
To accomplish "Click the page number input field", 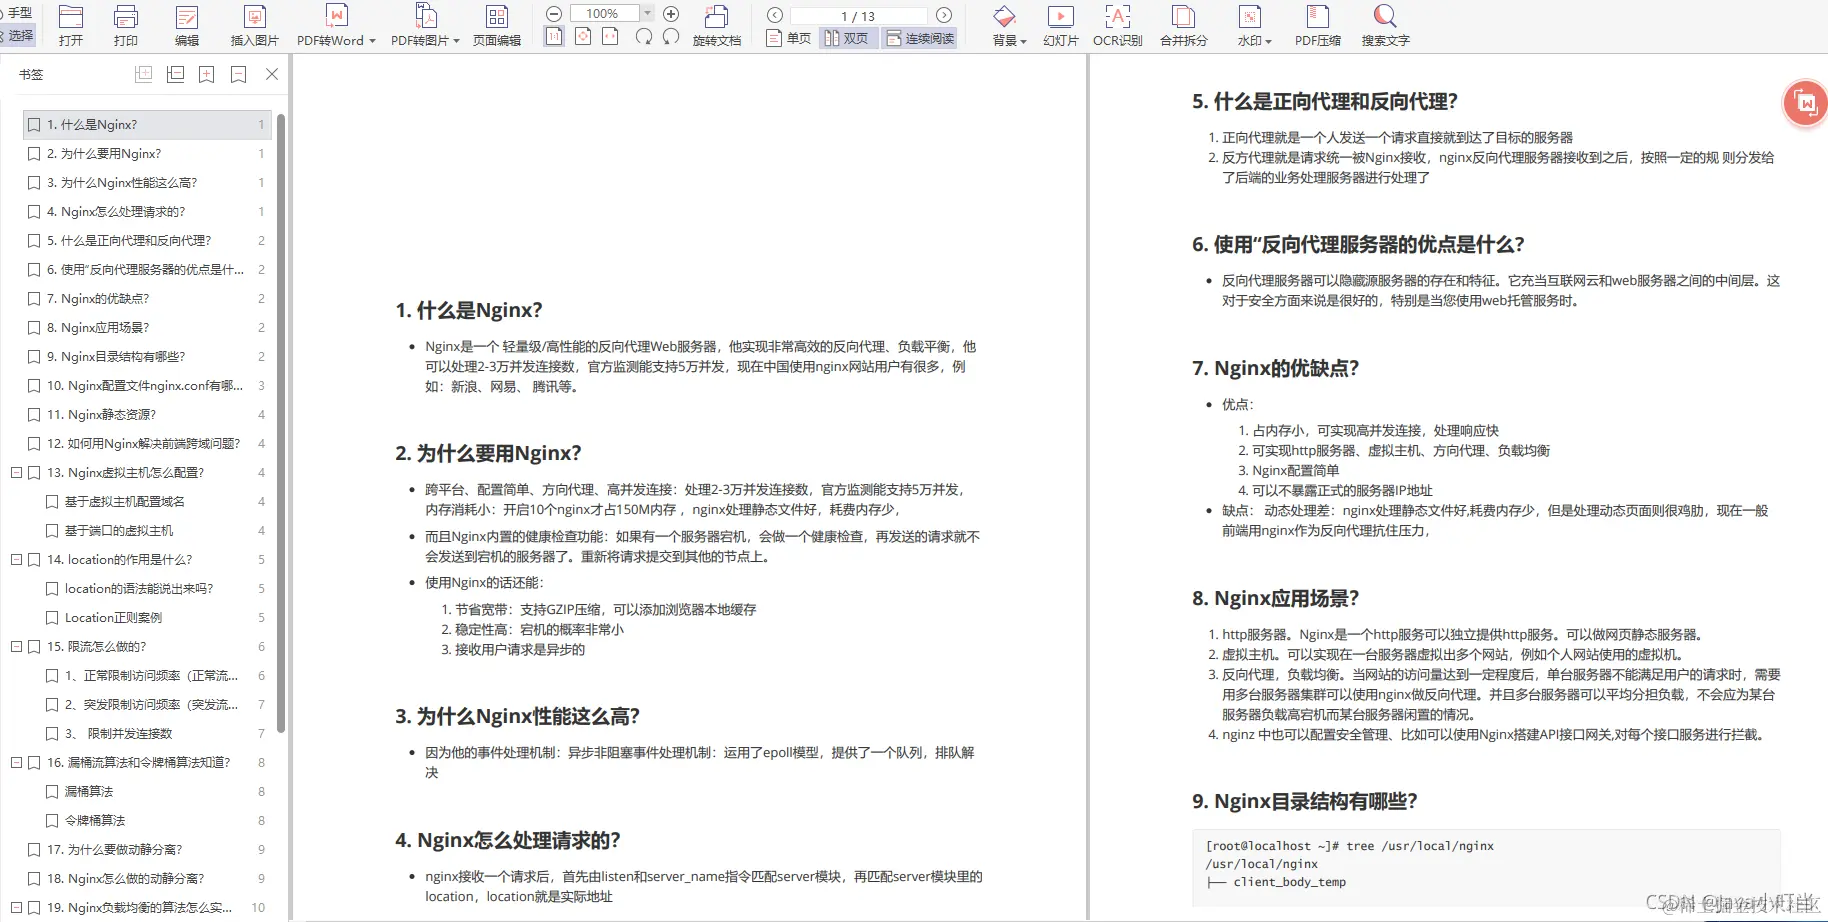I will click(858, 14).
